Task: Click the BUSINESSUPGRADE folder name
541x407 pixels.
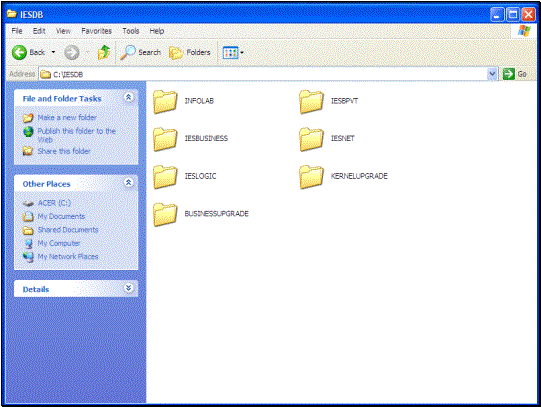Action: click(x=216, y=214)
